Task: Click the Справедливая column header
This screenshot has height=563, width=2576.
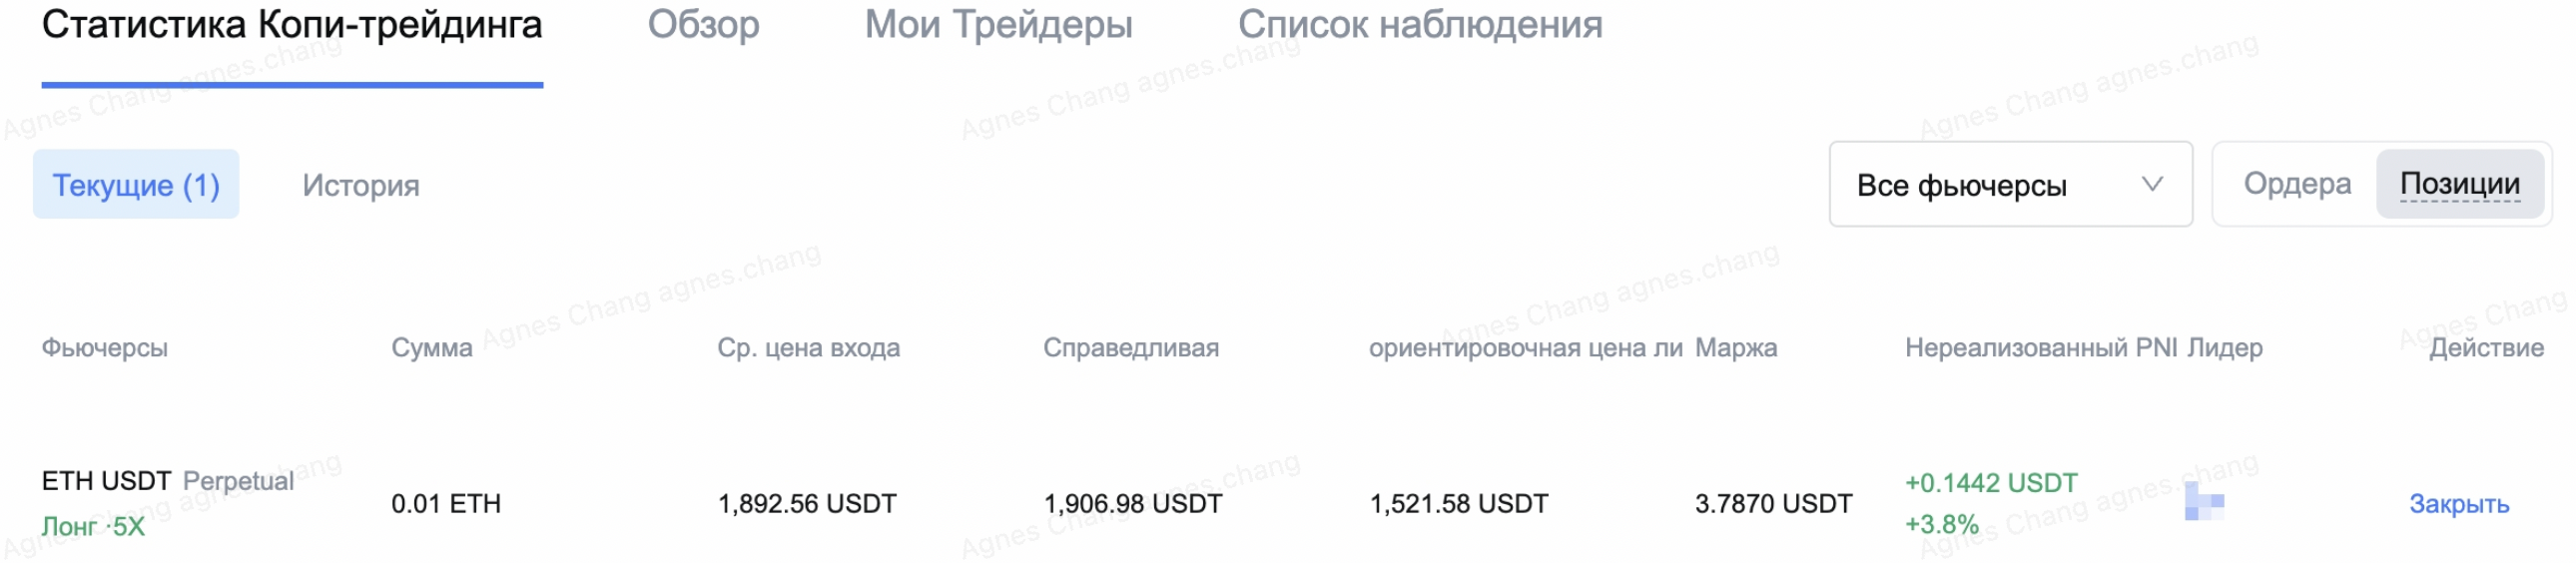Action: (1130, 348)
